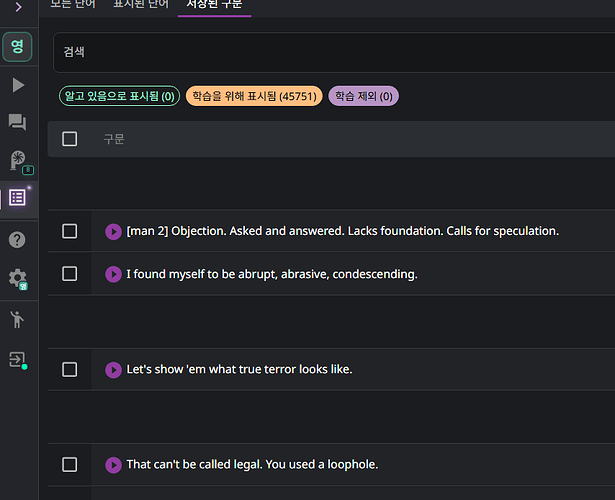Screen dimensions: 615x500
Task: Click the exit arrow sidebar icon
Action: click(x=17, y=359)
